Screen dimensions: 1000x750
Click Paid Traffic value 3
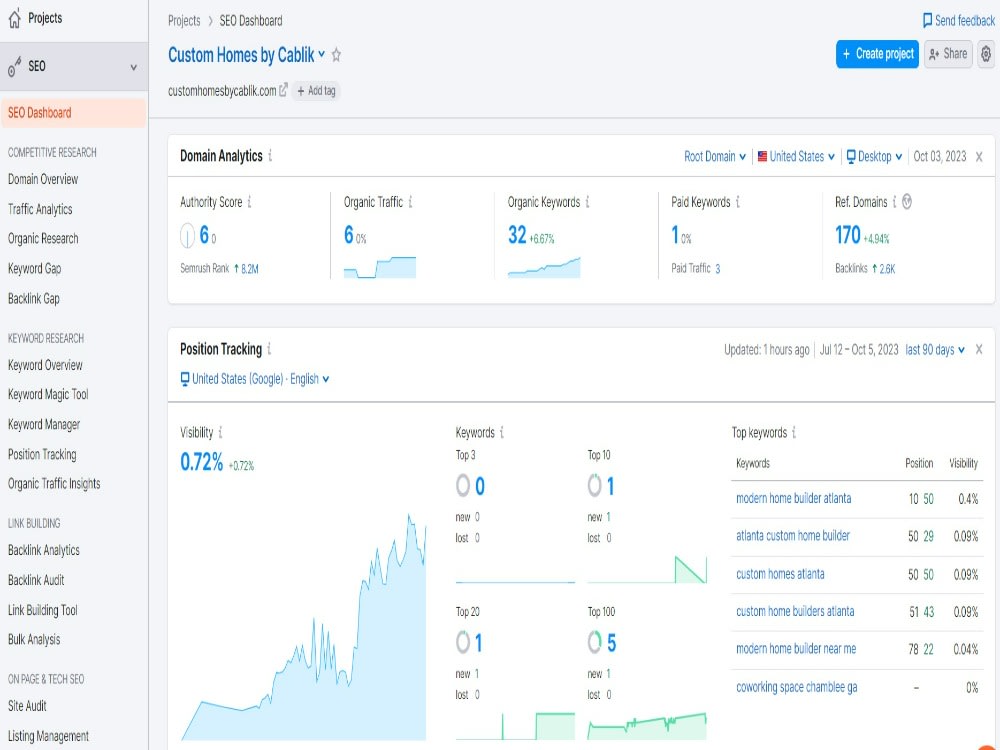[717, 268]
